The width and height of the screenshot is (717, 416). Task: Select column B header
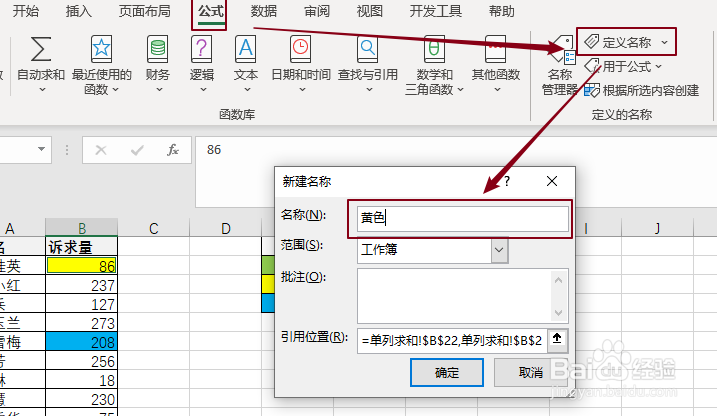tap(81, 228)
